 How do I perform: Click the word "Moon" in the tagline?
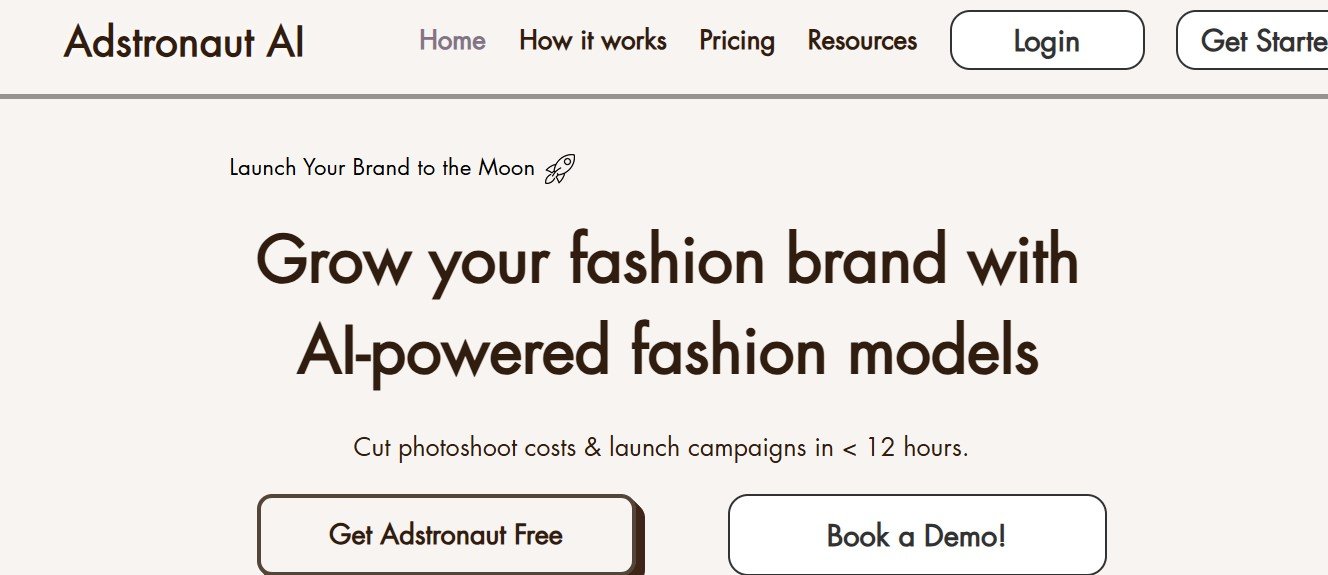506,168
